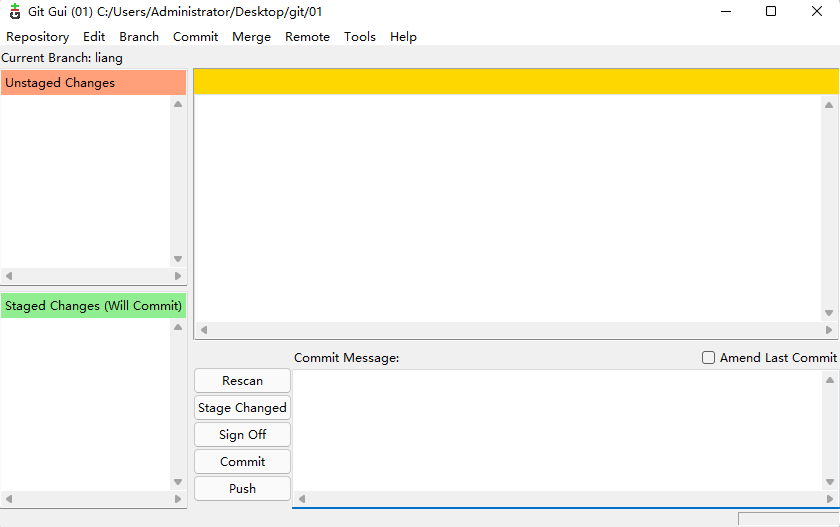Click the down arrow of commit message scrollbar
The height and width of the screenshot is (527, 840).
coord(830,482)
